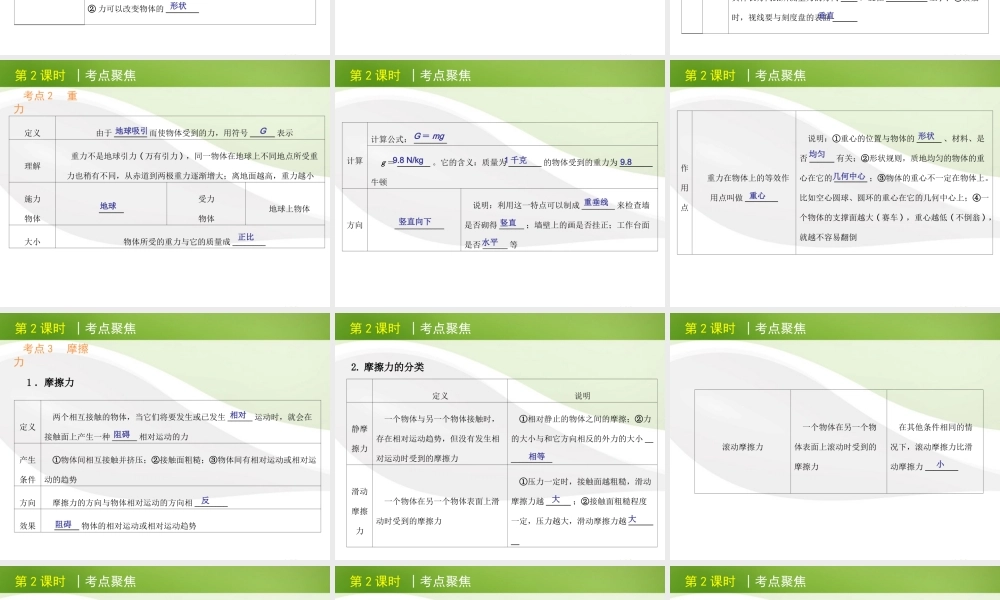Viewport: 1000px width, 600px height.
Task: Select the answer 重心
Action: [757, 196]
